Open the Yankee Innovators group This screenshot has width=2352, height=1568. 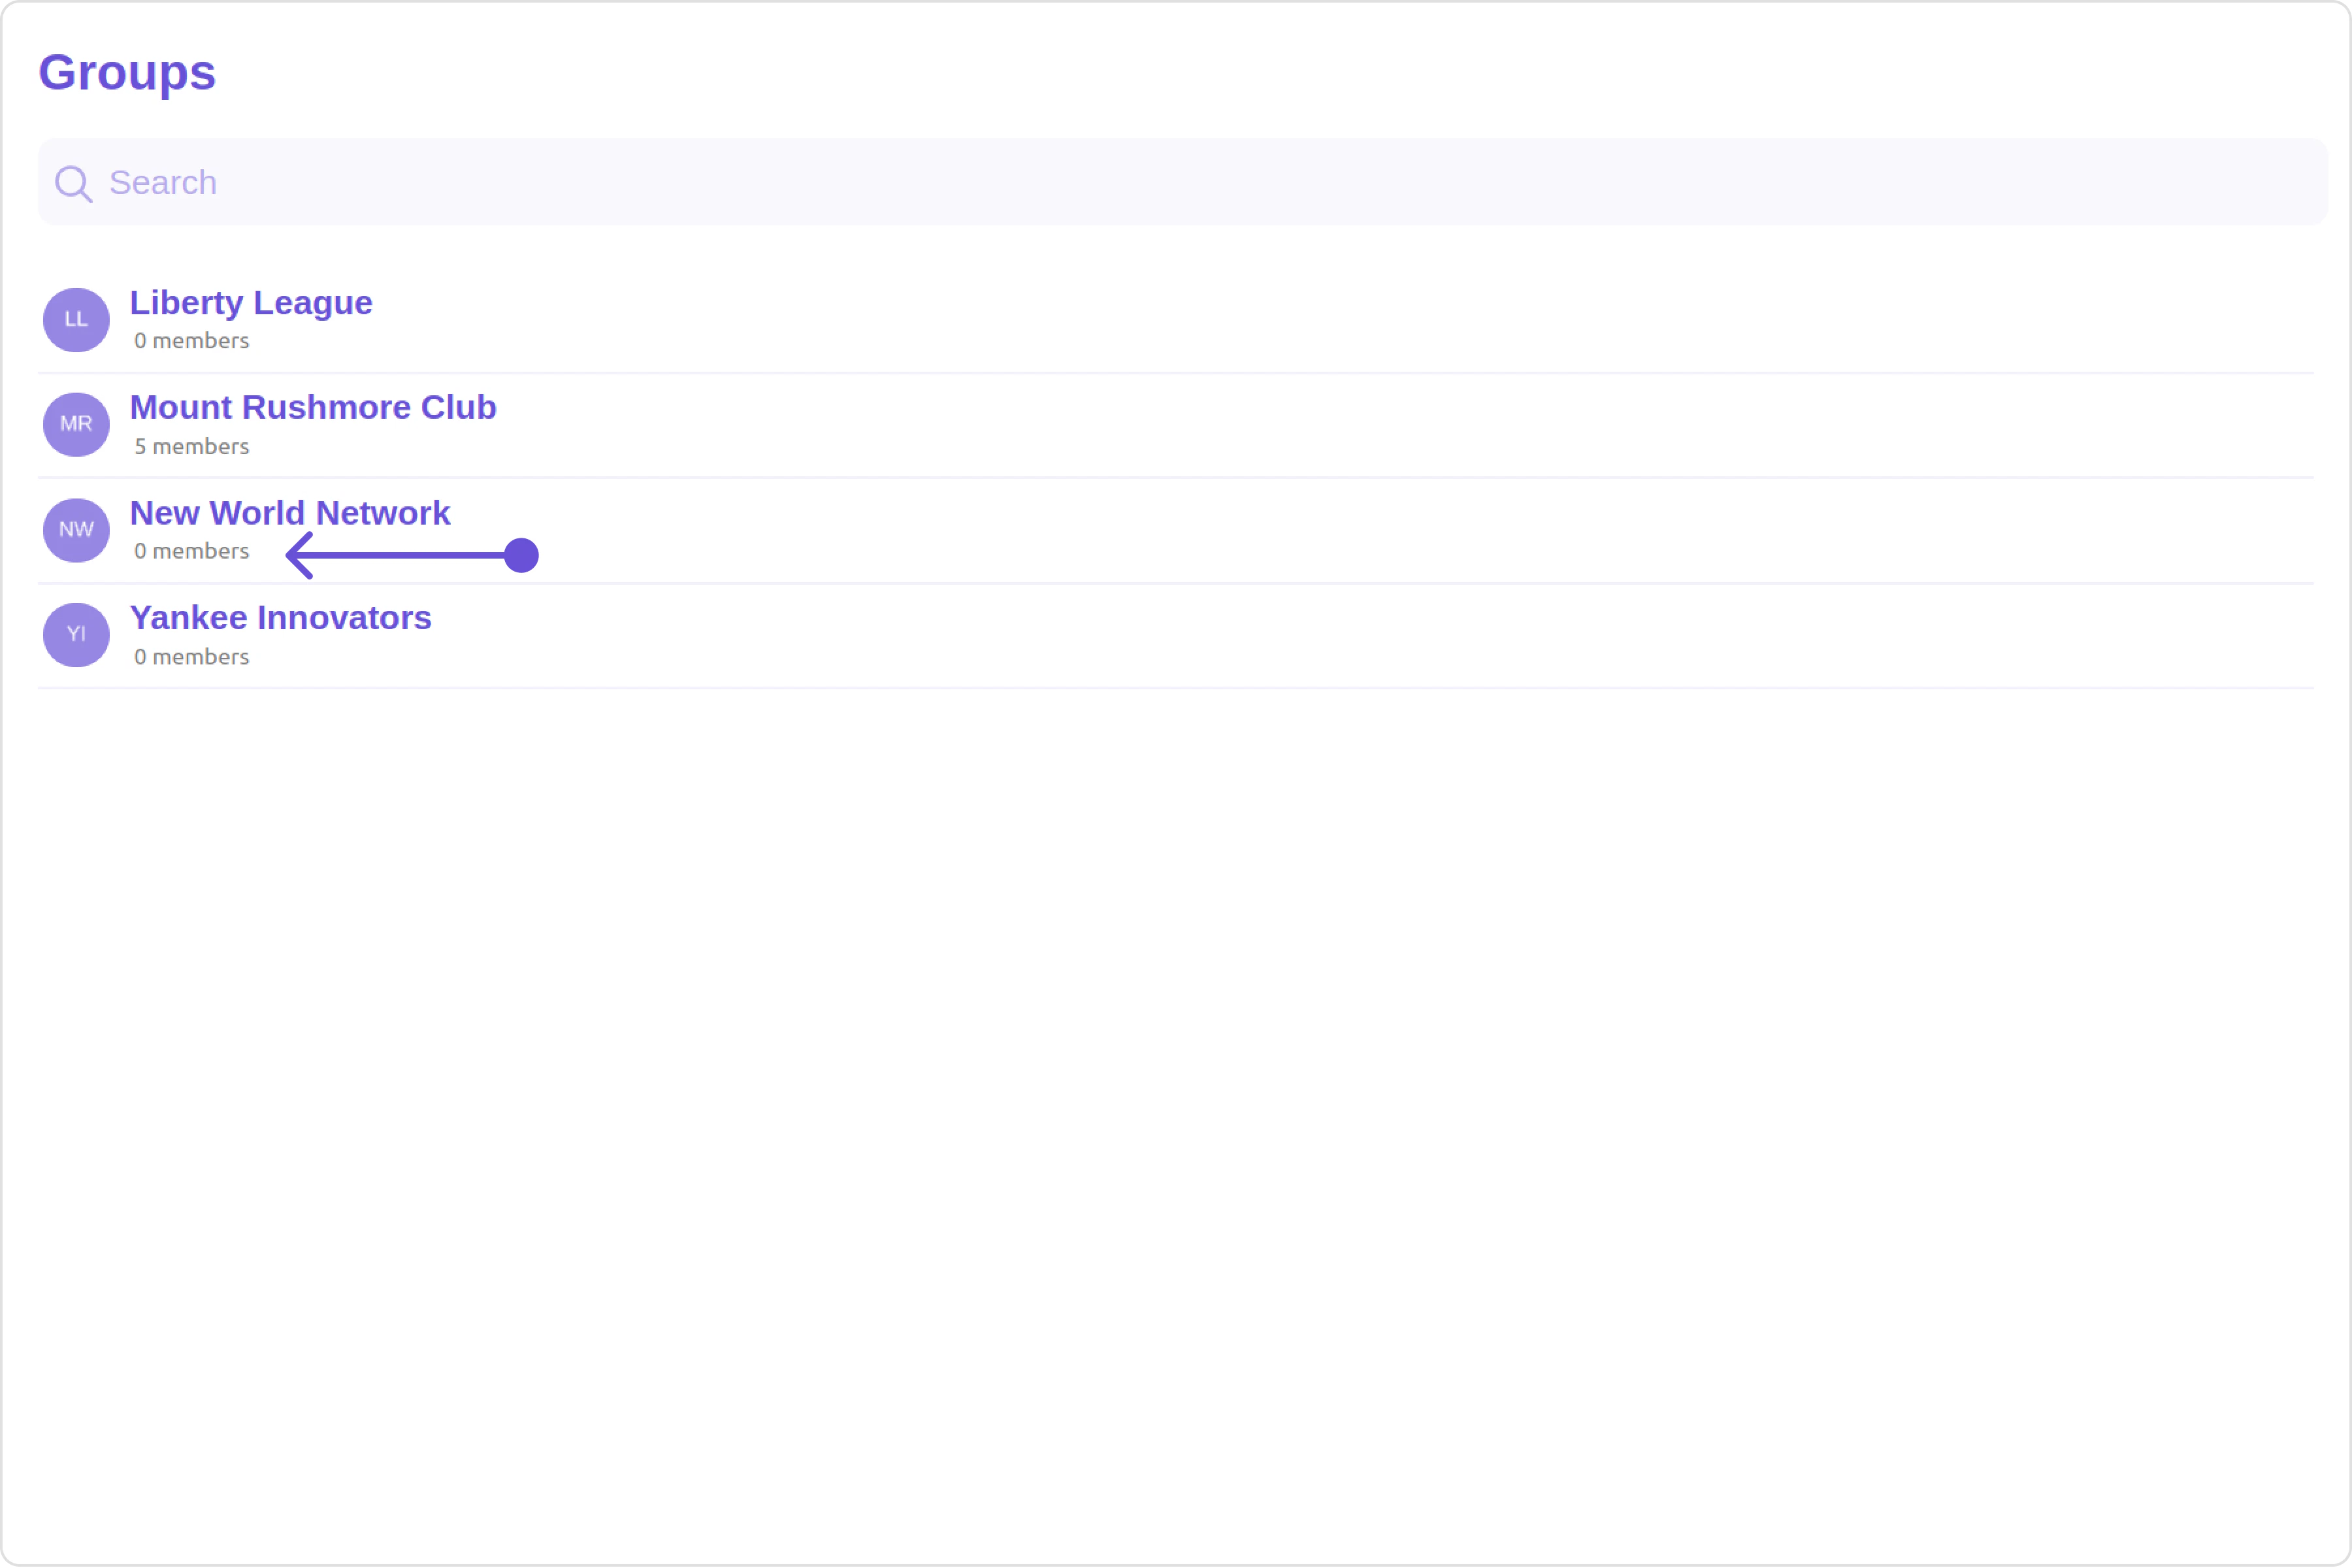[x=280, y=618]
